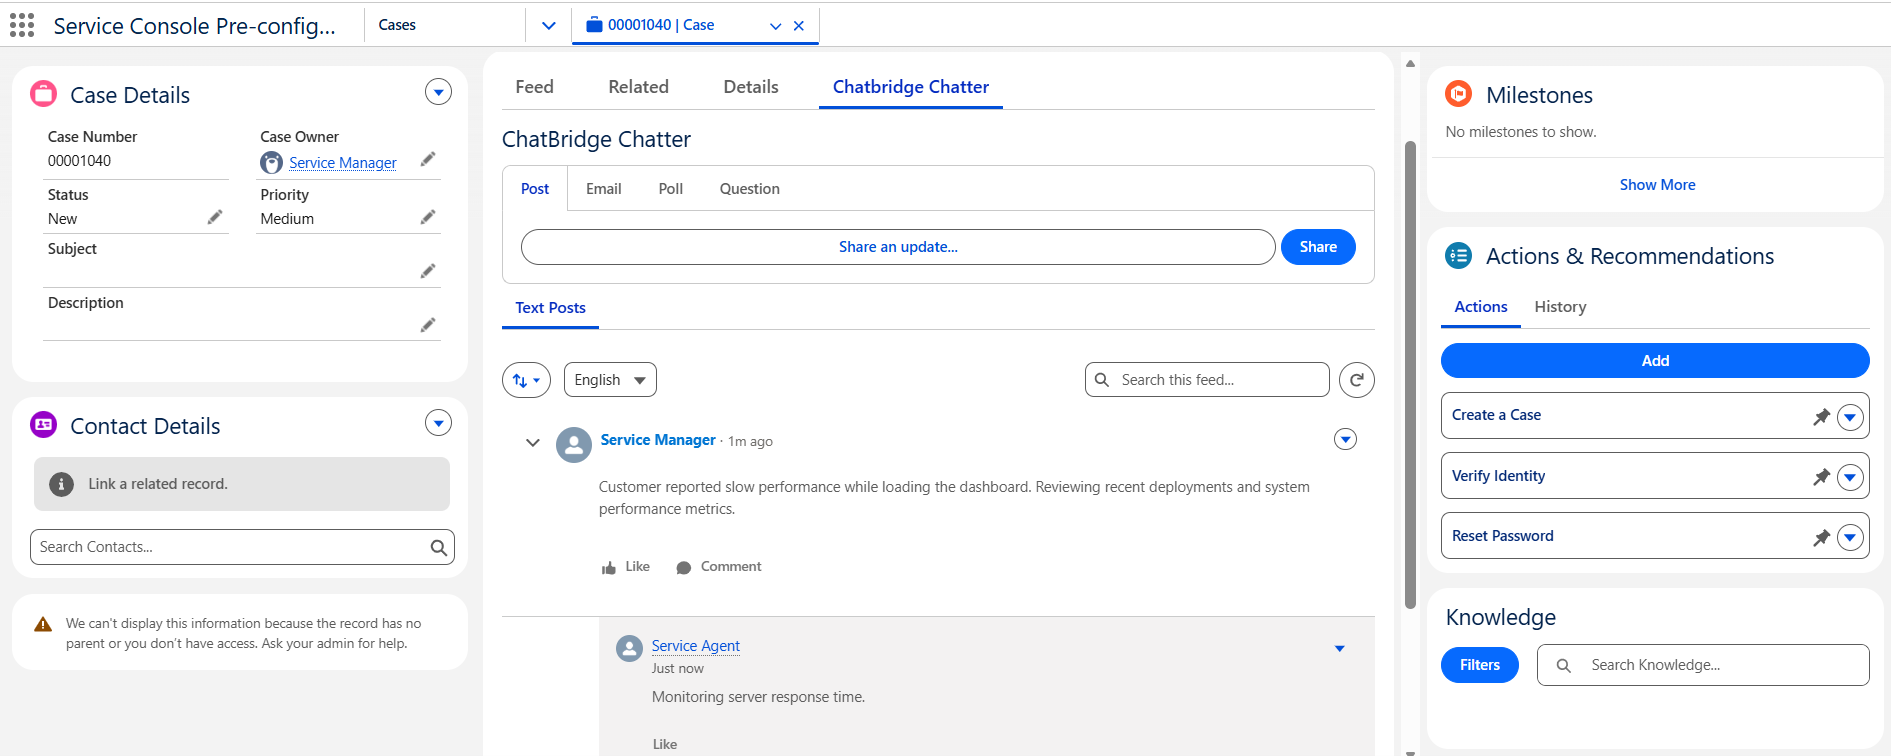Viewport: 1891px width, 756px height.
Task: Click the Service Agent comment avatar
Action: point(629,648)
